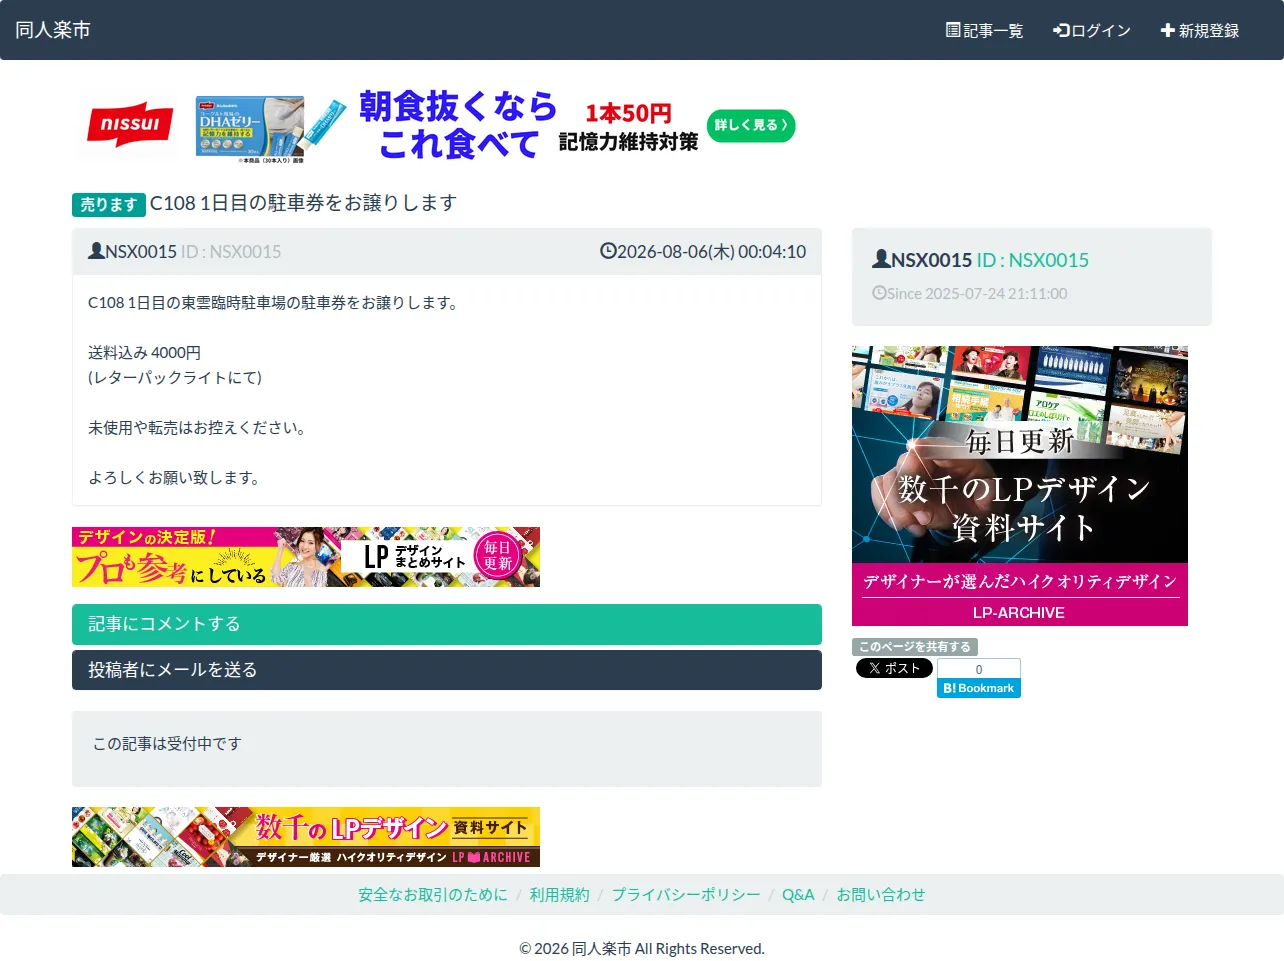Click the ログイン arrow icon
The height and width of the screenshot is (961, 1284).
1061,30
